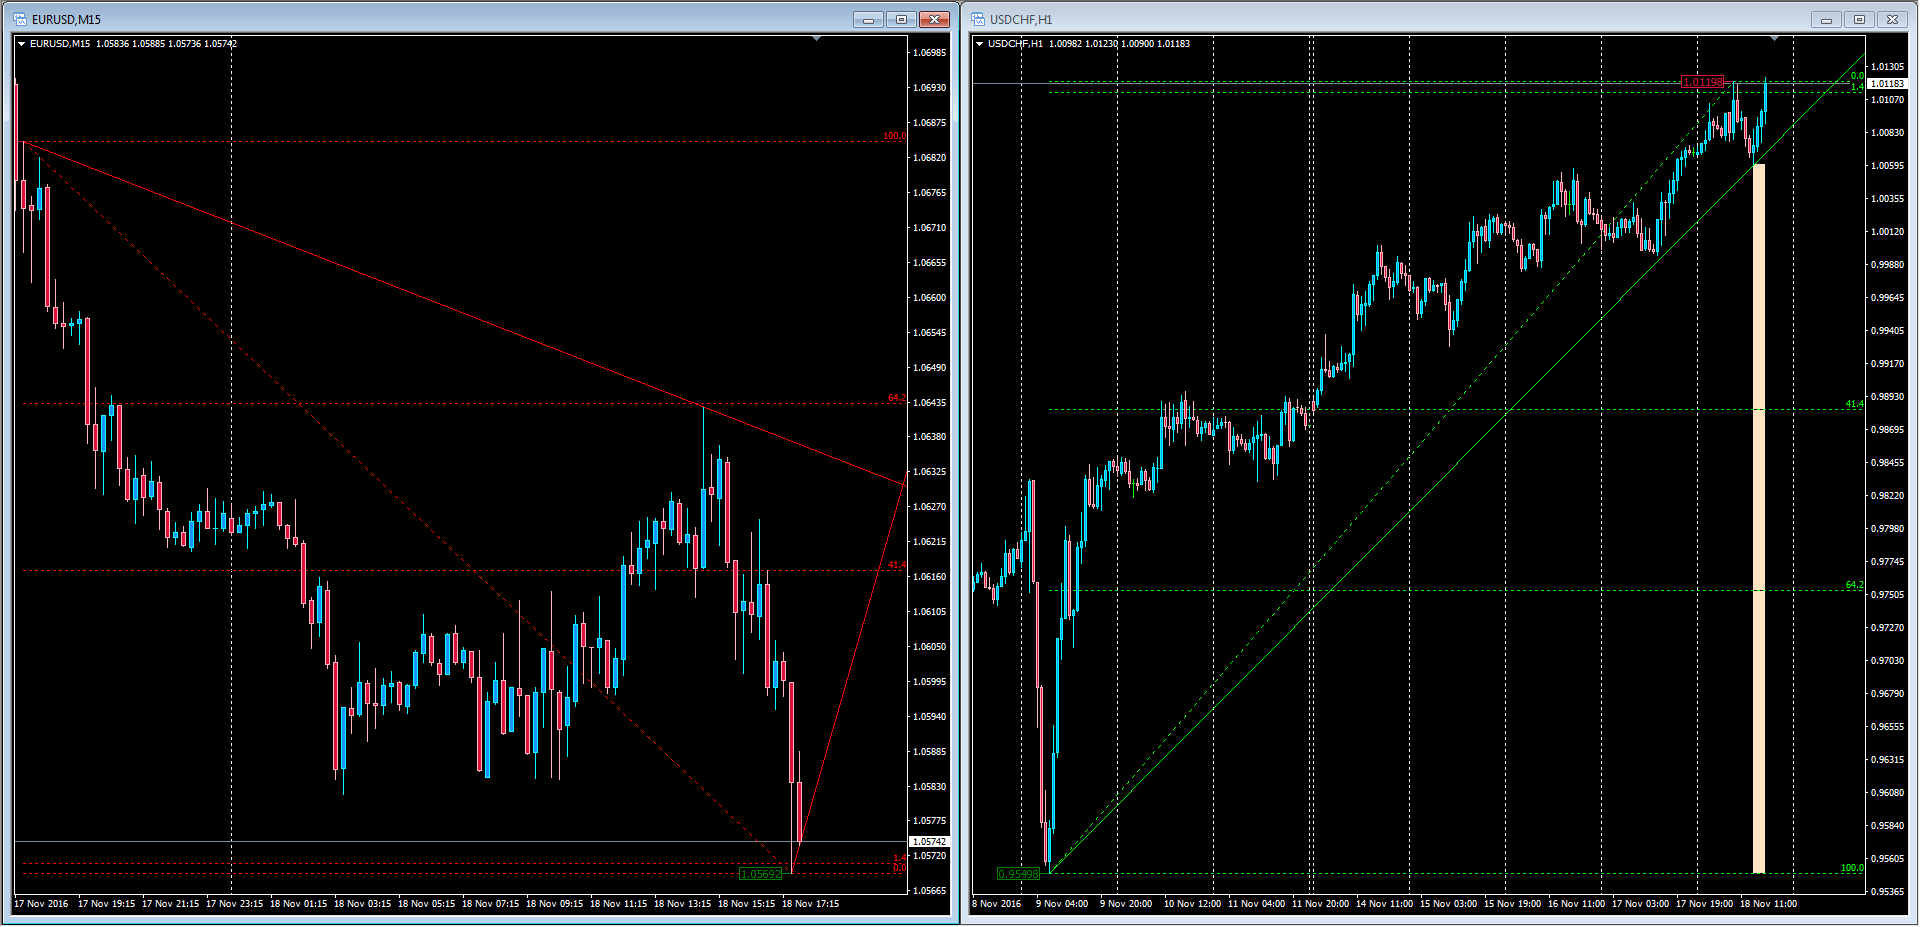Image resolution: width=1920 pixels, height=927 pixels.
Task: Select the green 0.95498 price label
Action: click(x=1018, y=874)
